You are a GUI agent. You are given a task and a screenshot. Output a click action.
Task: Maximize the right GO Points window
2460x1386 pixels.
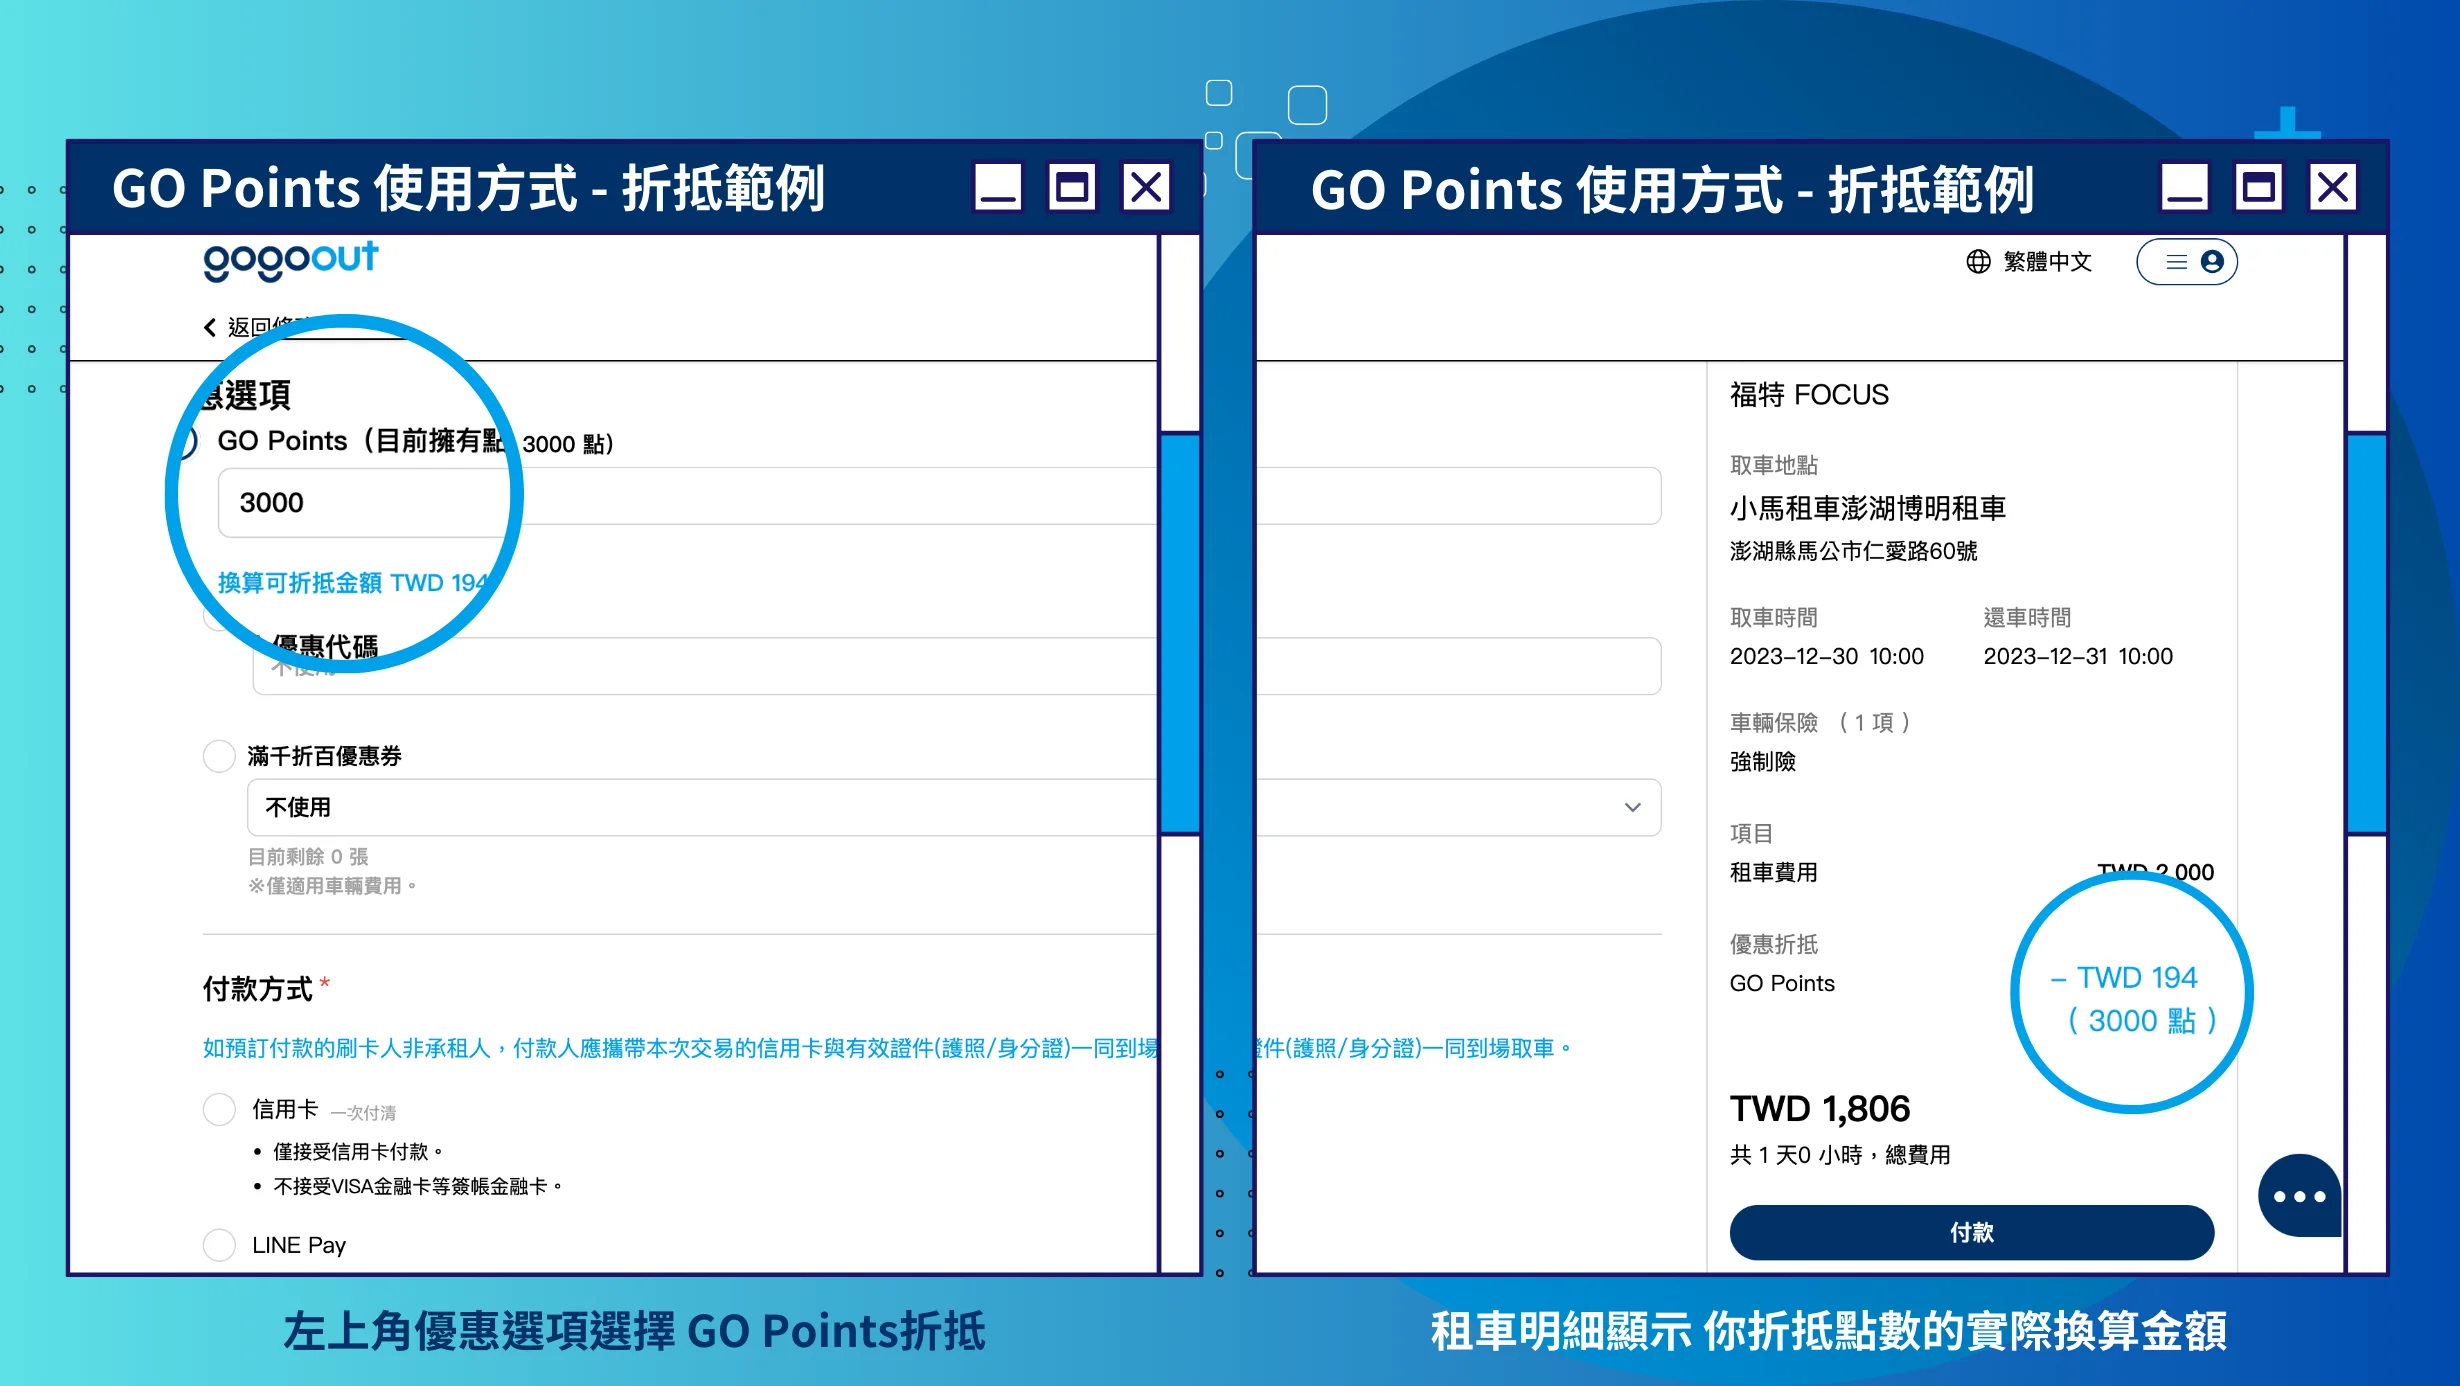pyautogui.click(x=2259, y=187)
